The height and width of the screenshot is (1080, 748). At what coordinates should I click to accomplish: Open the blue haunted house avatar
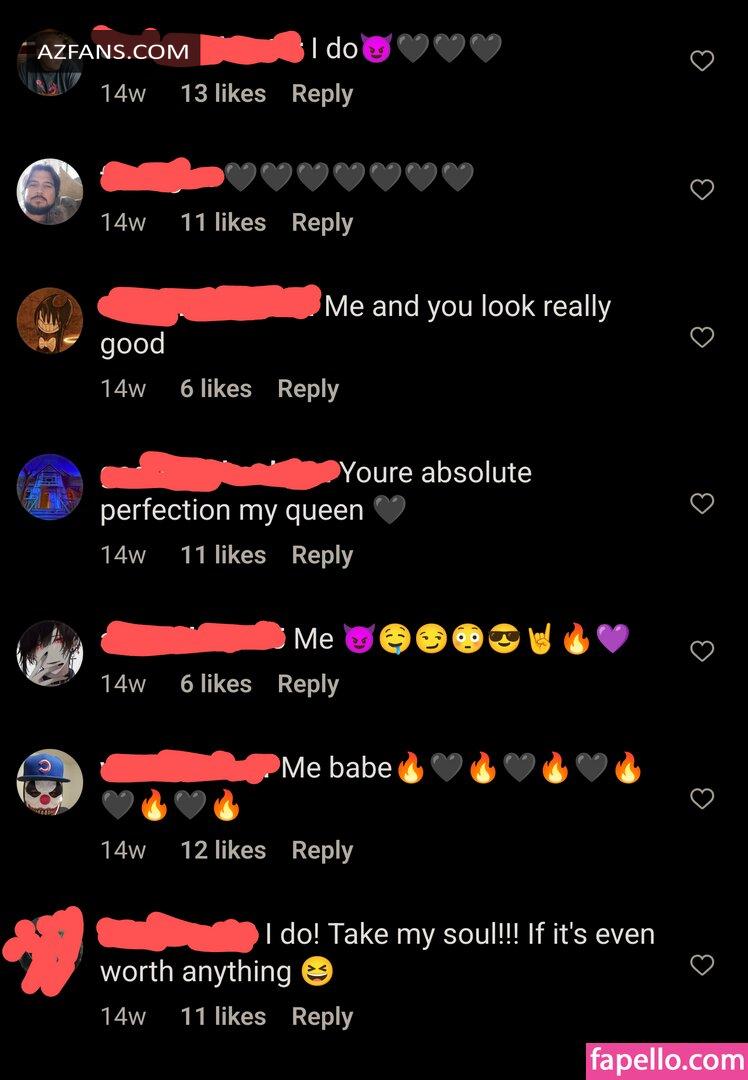pos(50,487)
